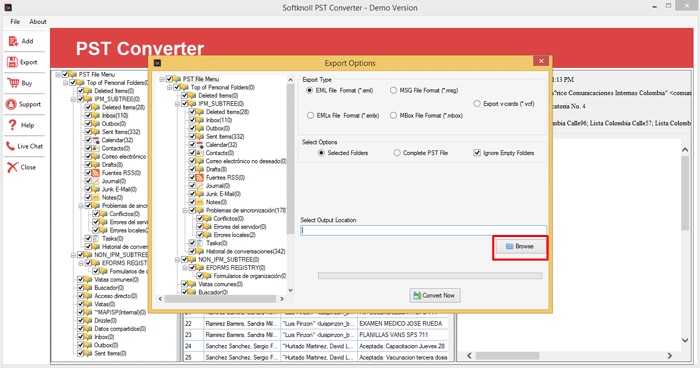
Task: Collapse NON_IPM_SUBTREE(0) node in dialog
Action: (177, 259)
